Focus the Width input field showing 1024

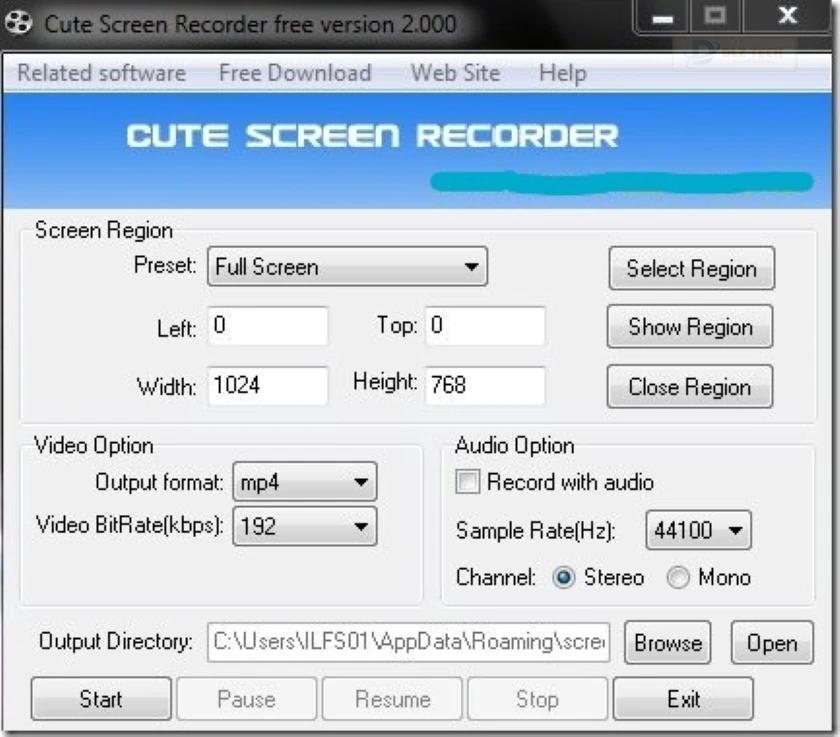267,386
